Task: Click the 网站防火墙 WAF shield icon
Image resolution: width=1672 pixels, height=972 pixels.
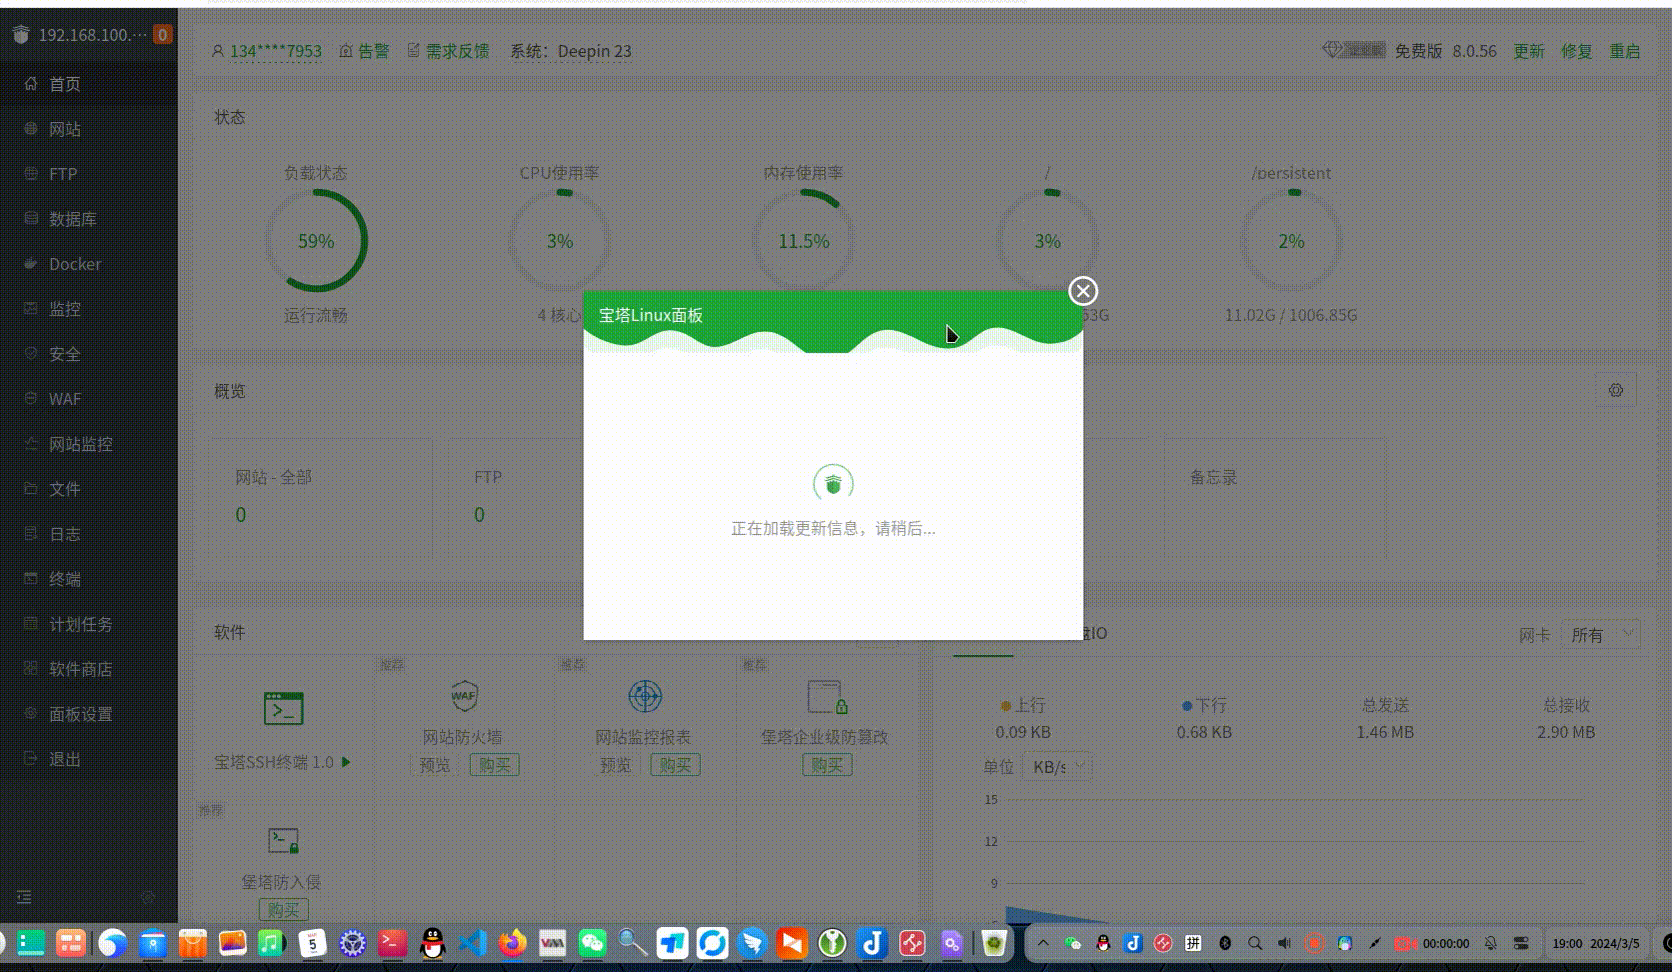Action: point(463,696)
